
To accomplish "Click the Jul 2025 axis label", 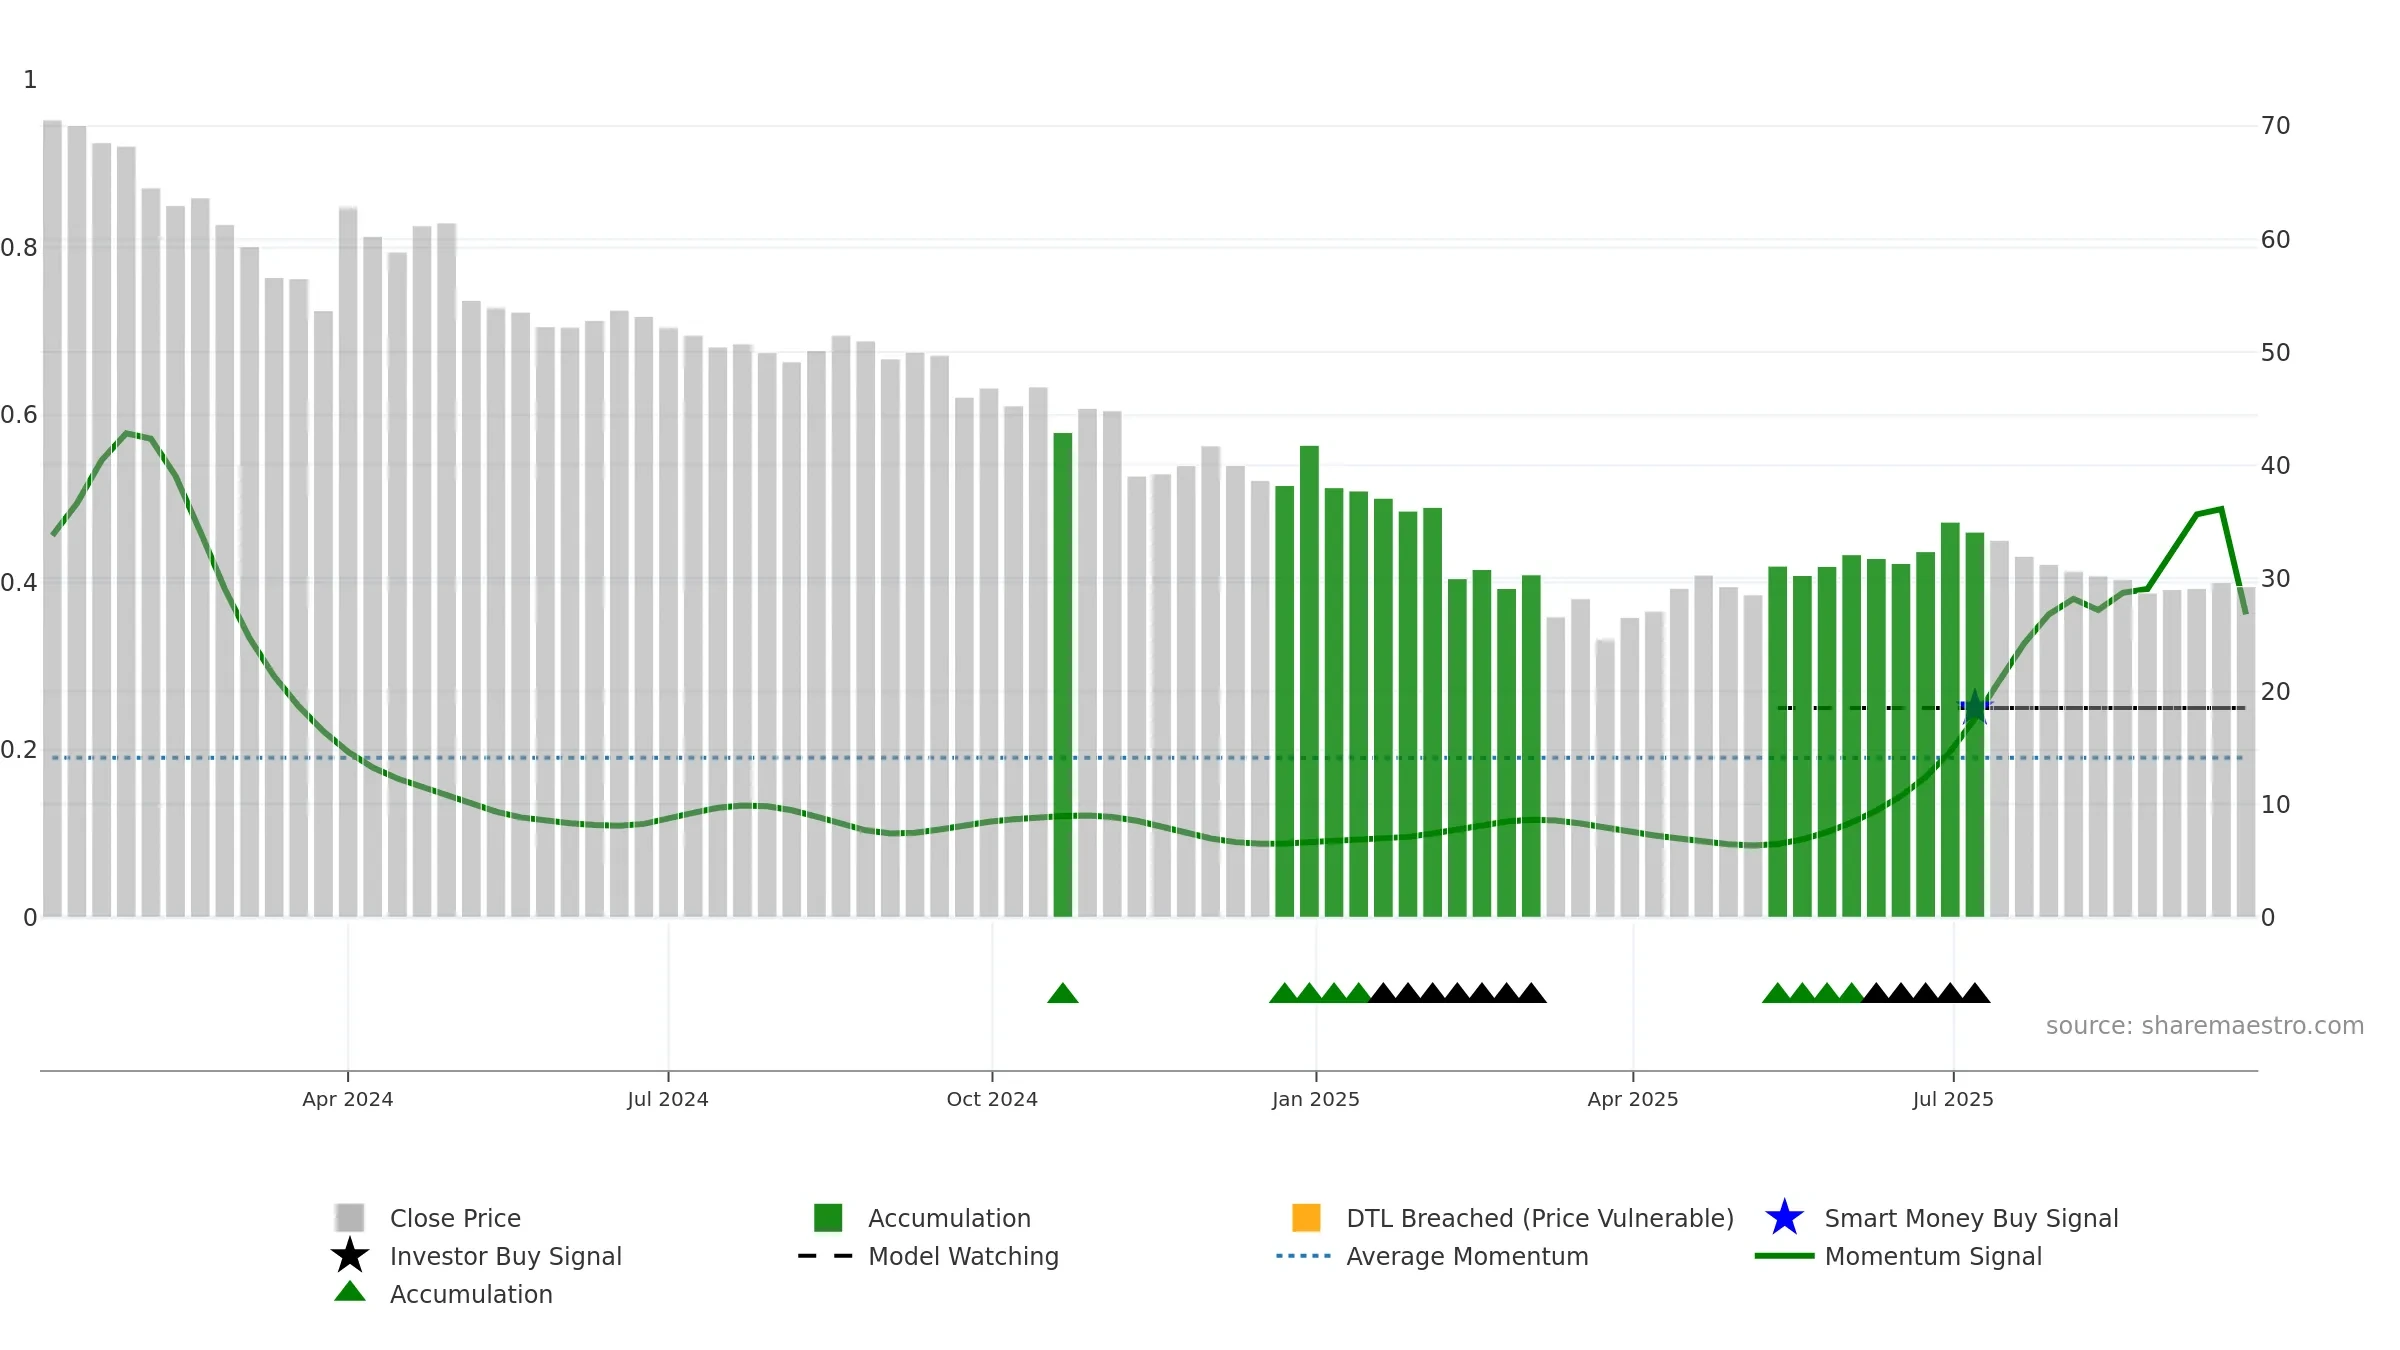I will (1953, 1099).
